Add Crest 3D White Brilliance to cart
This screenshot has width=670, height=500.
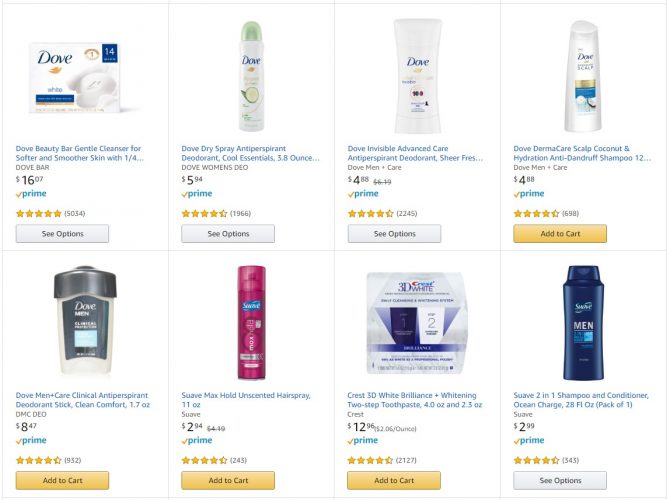(394, 480)
